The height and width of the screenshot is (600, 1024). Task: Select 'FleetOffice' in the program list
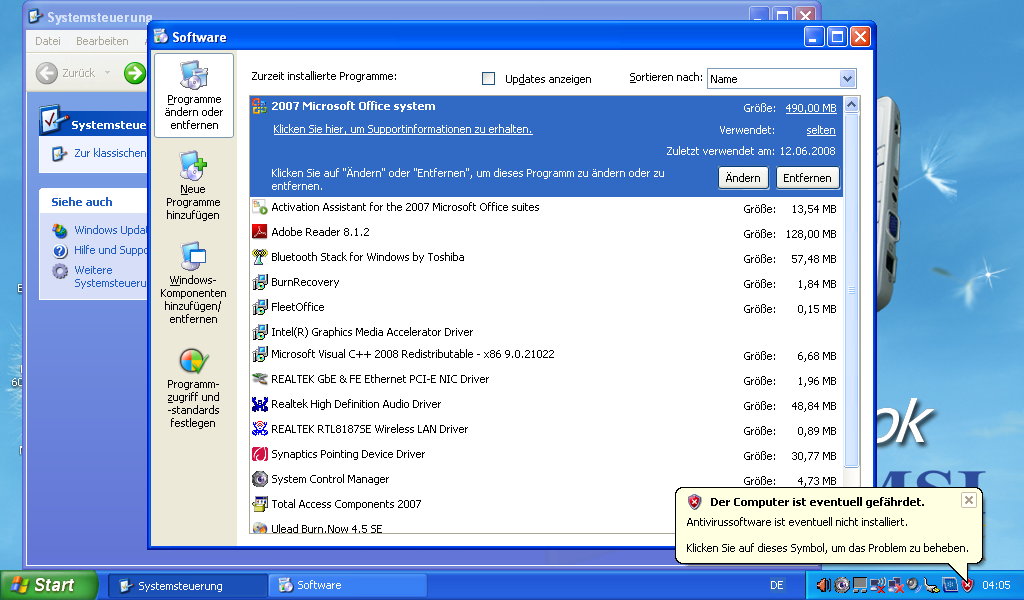(x=546, y=307)
